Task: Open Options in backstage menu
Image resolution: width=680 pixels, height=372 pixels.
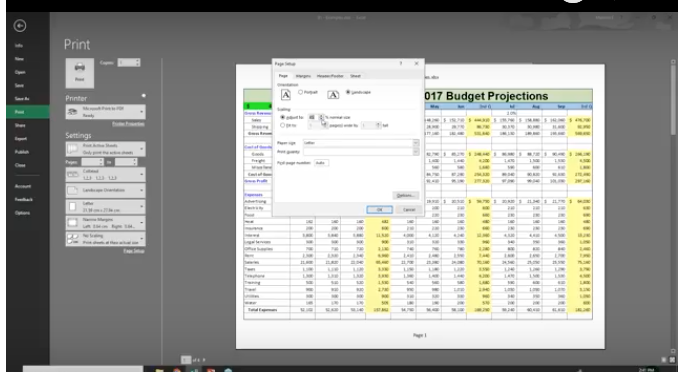Action: pyautogui.click(x=22, y=213)
